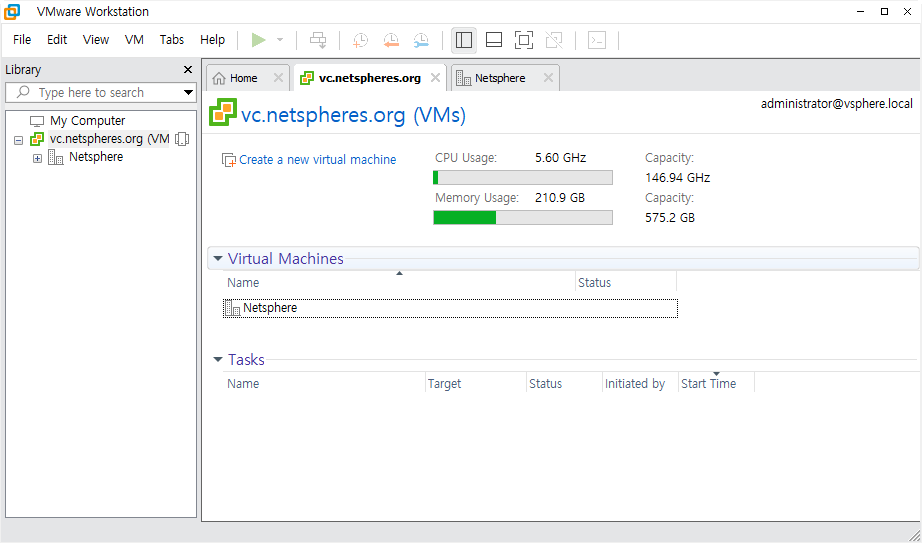Click the Memory Usage progress bar

coord(523,218)
